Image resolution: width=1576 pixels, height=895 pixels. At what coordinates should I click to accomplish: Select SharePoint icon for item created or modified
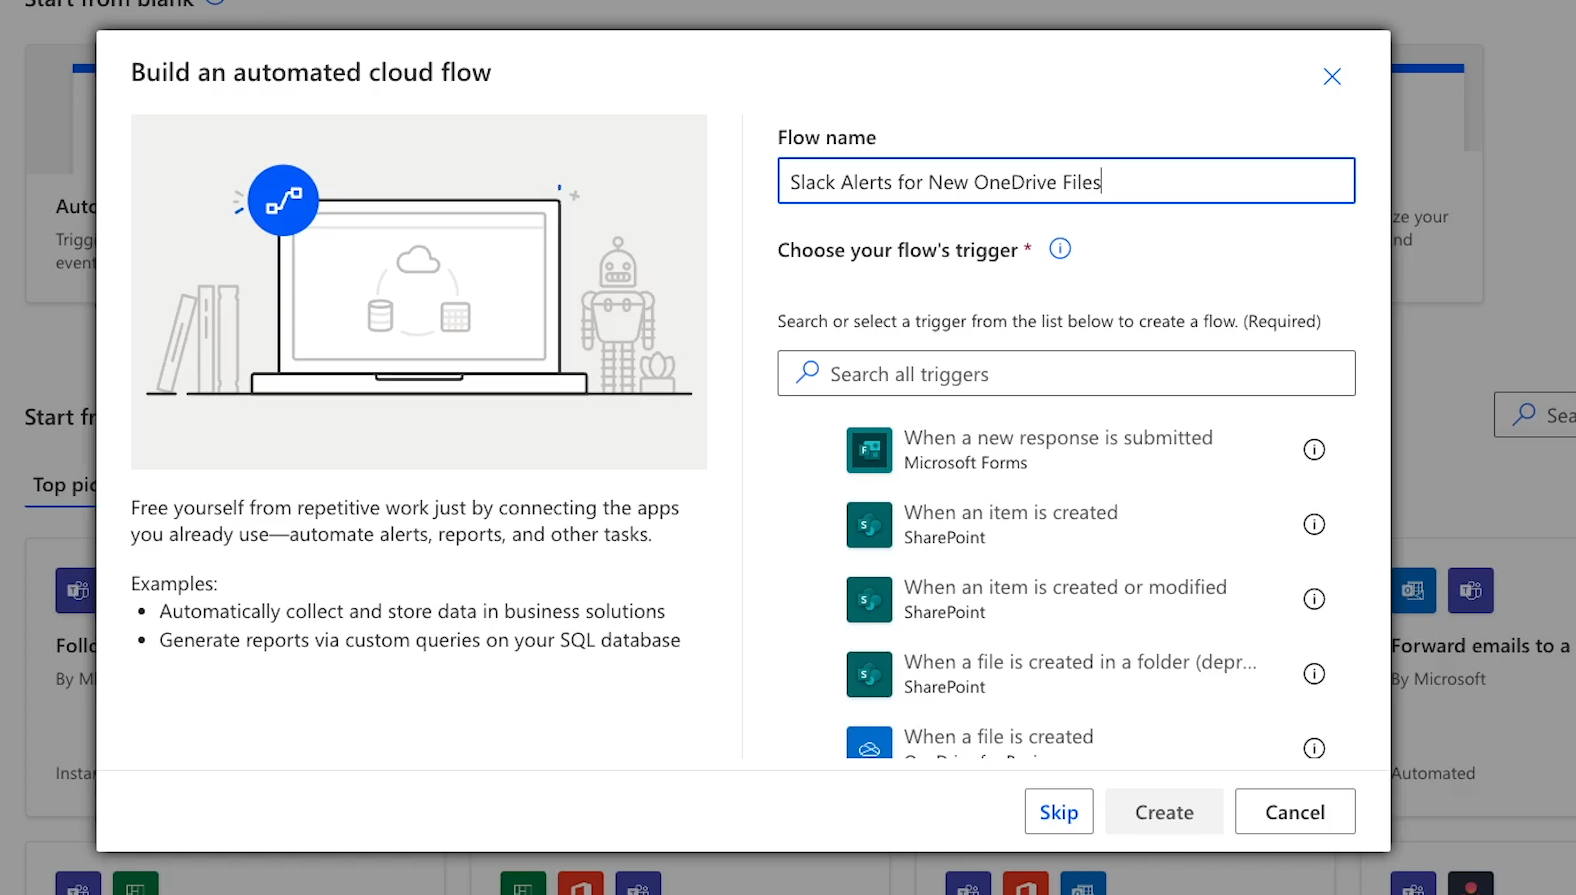pos(869,600)
